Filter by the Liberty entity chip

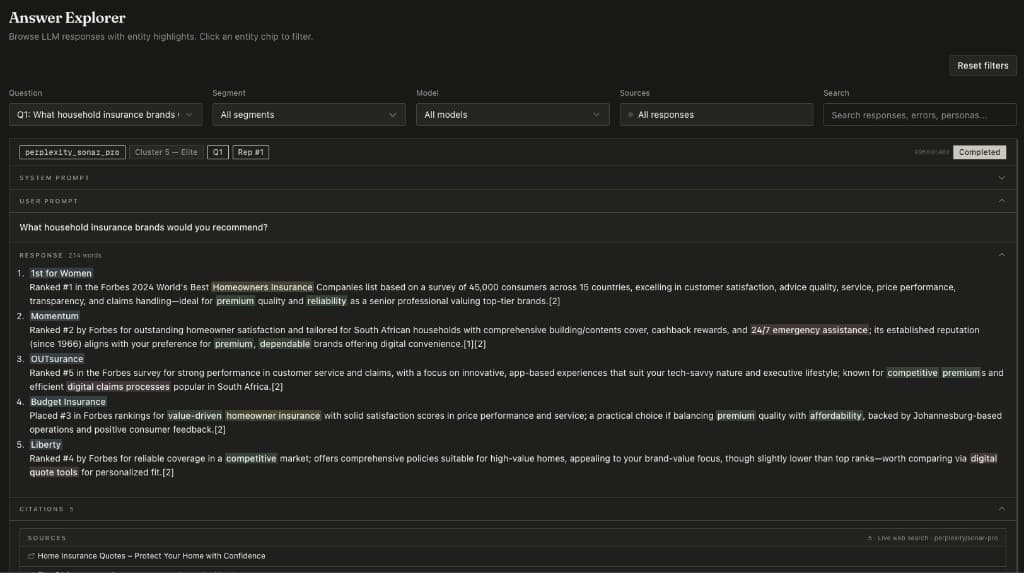(x=45, y=444)
